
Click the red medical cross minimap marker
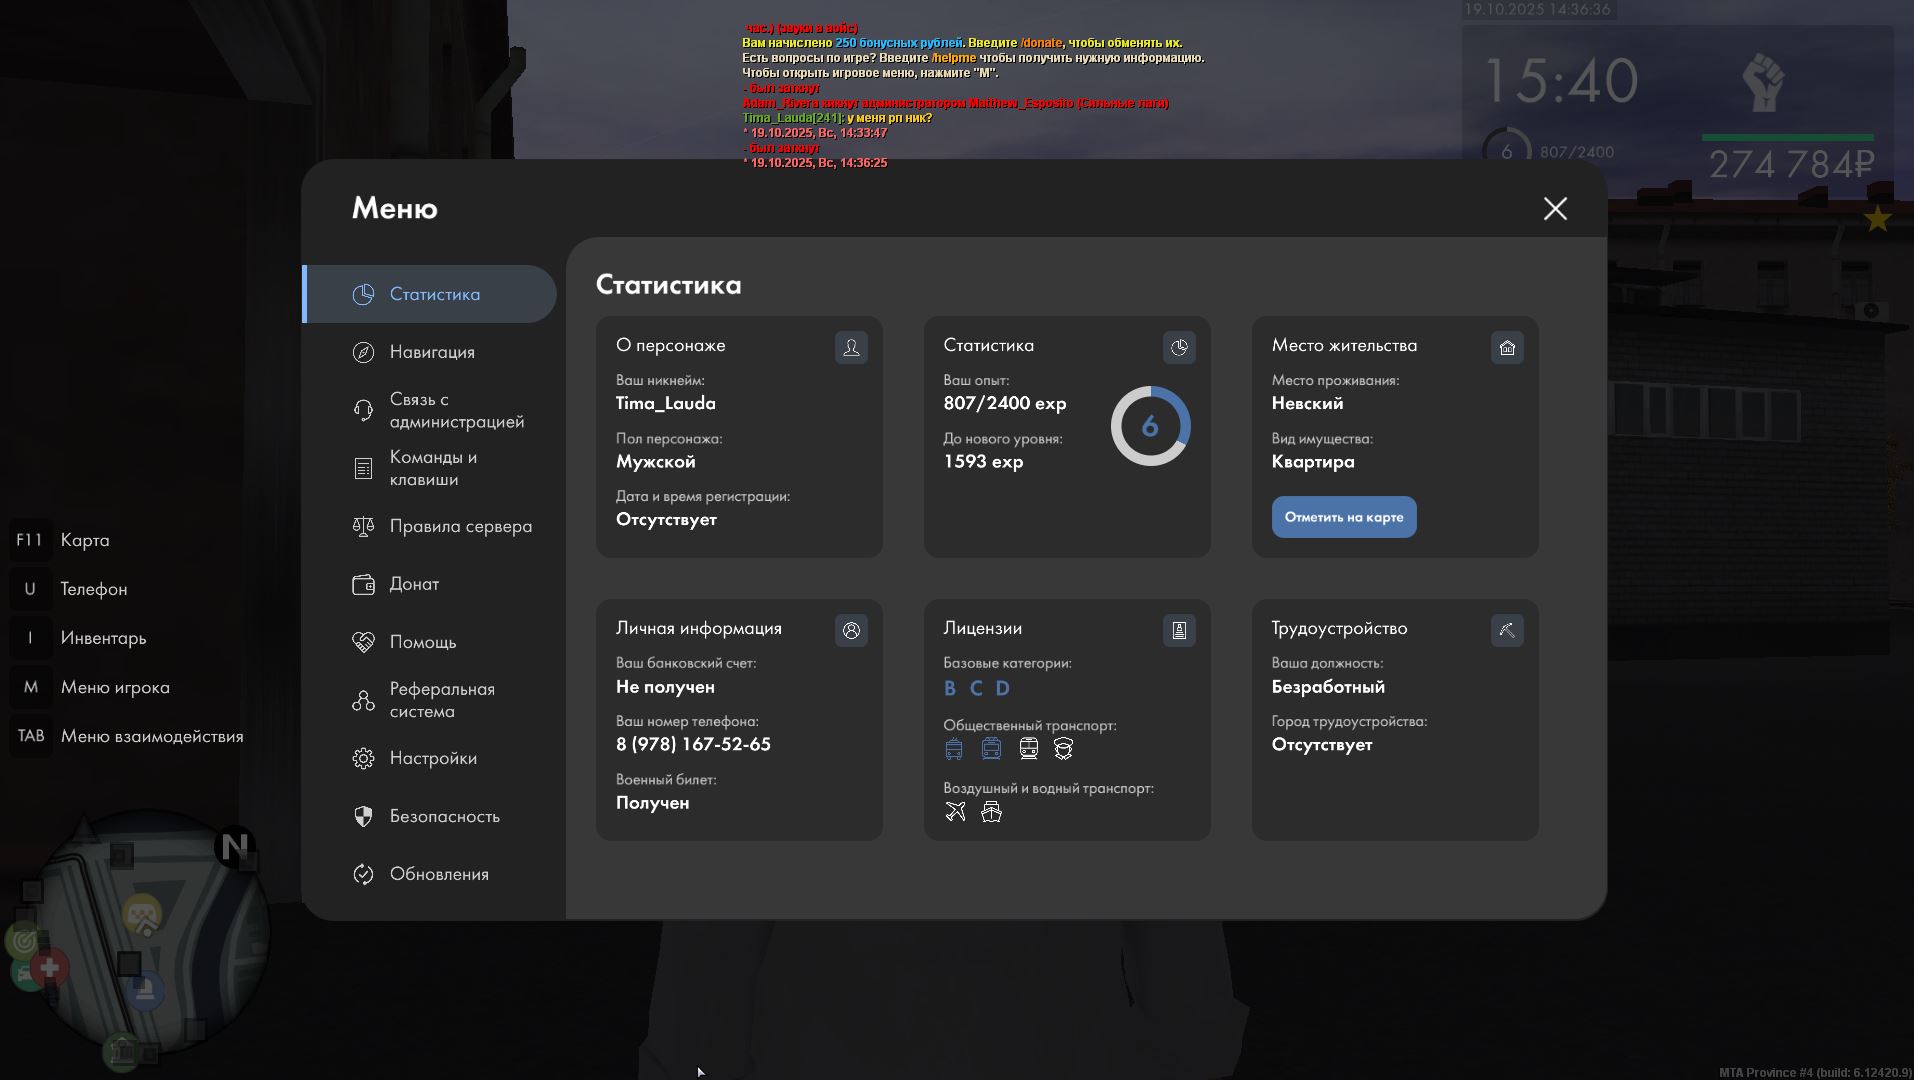[x=49, y=968]
